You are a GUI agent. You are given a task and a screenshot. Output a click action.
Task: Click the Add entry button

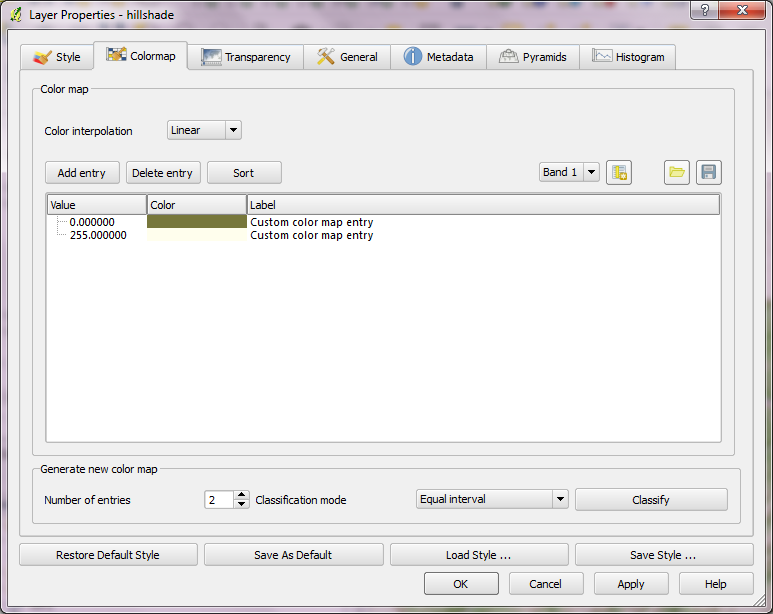pyautogui.click(x=82, y=173)
